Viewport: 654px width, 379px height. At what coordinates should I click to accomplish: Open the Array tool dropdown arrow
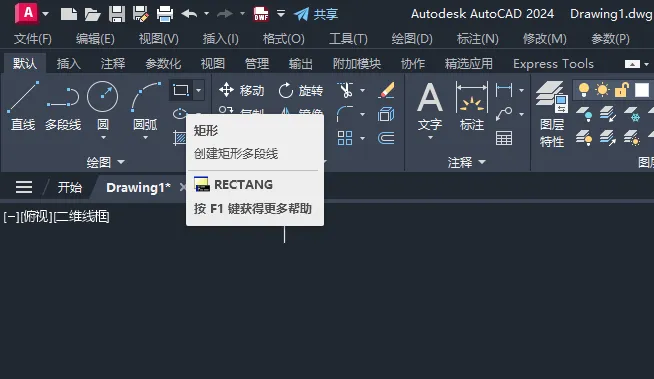362,138
